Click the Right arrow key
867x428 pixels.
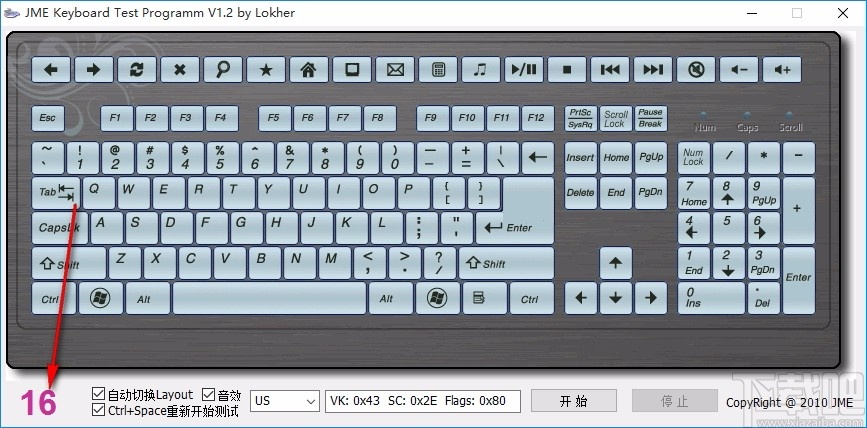click(x=651, y=299)
